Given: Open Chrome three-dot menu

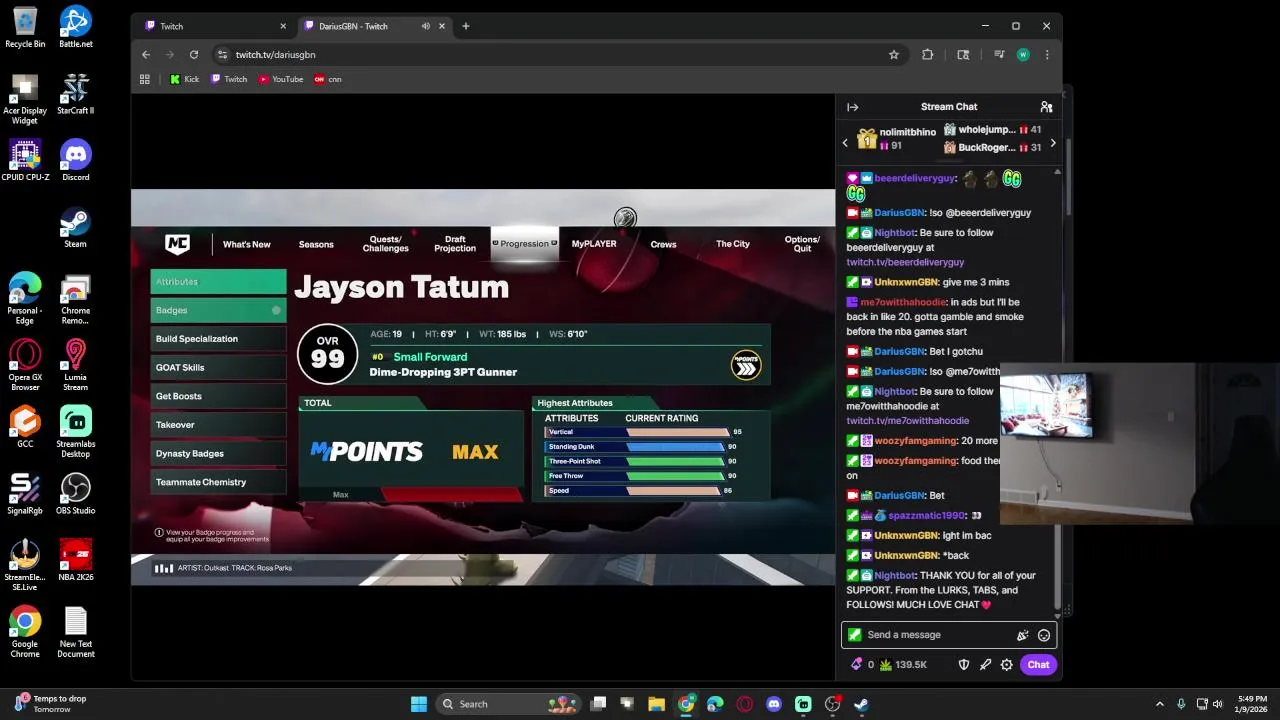Looking at the screenshot, I should click(x=1047, y=55).
